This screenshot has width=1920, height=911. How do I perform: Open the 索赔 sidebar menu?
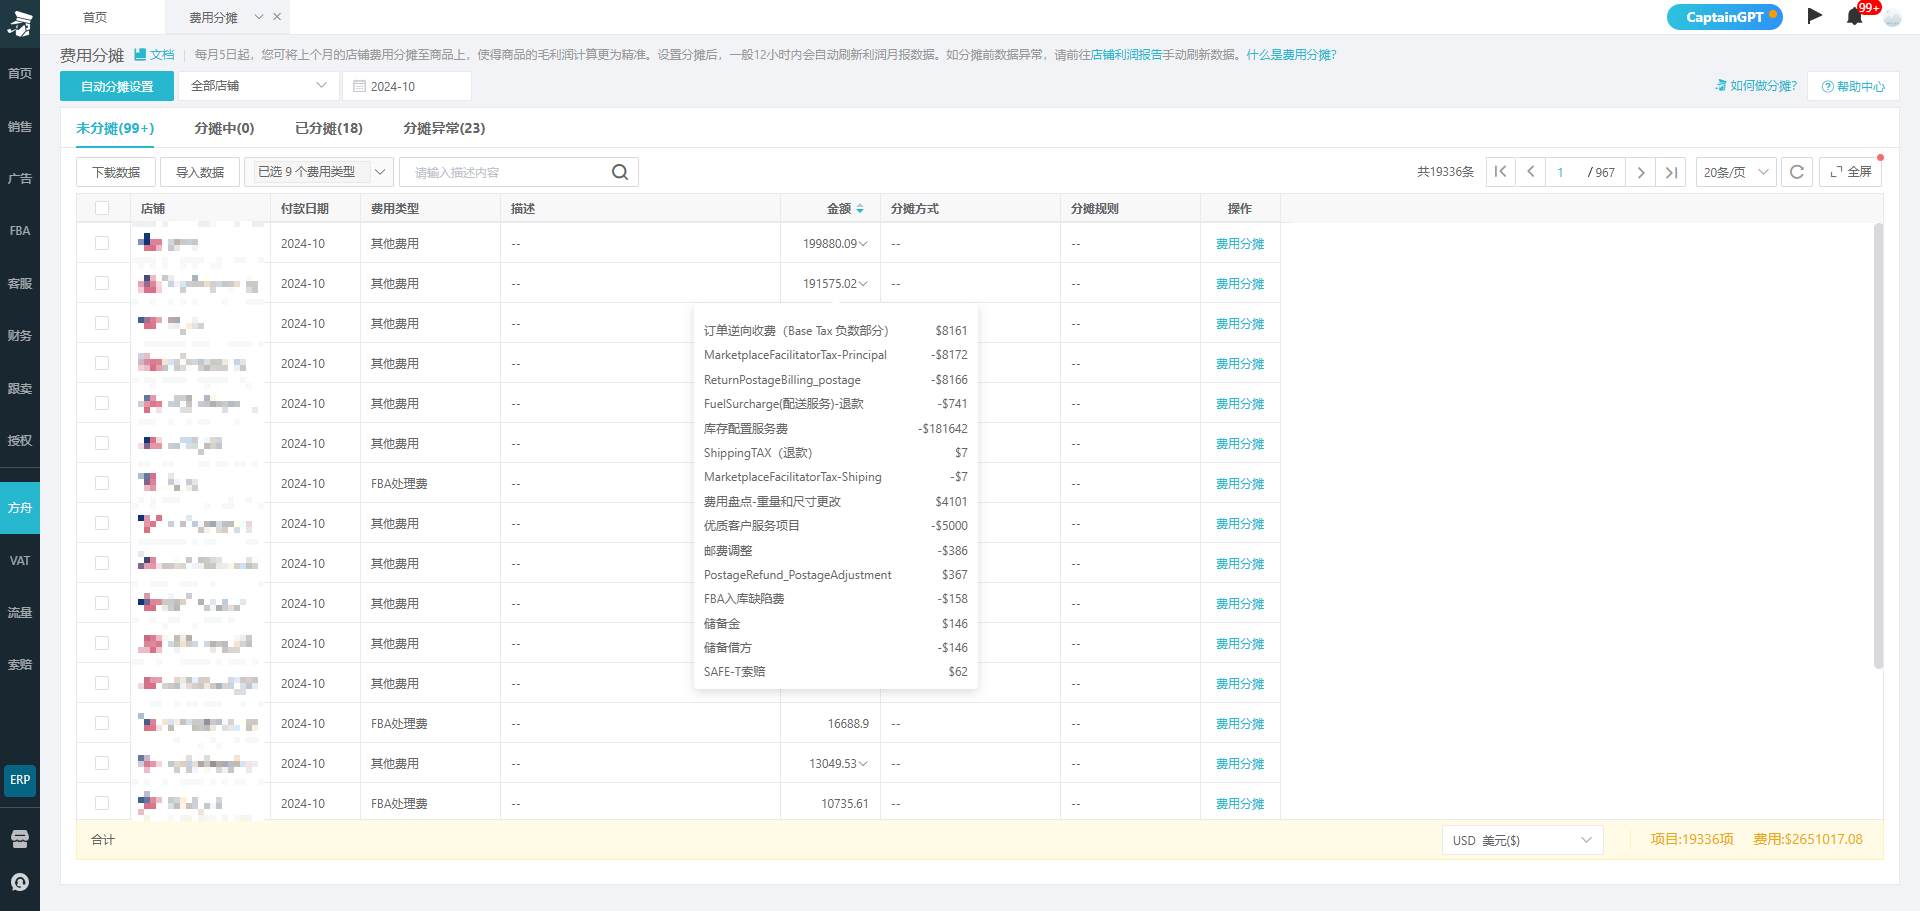coord(20,665)
